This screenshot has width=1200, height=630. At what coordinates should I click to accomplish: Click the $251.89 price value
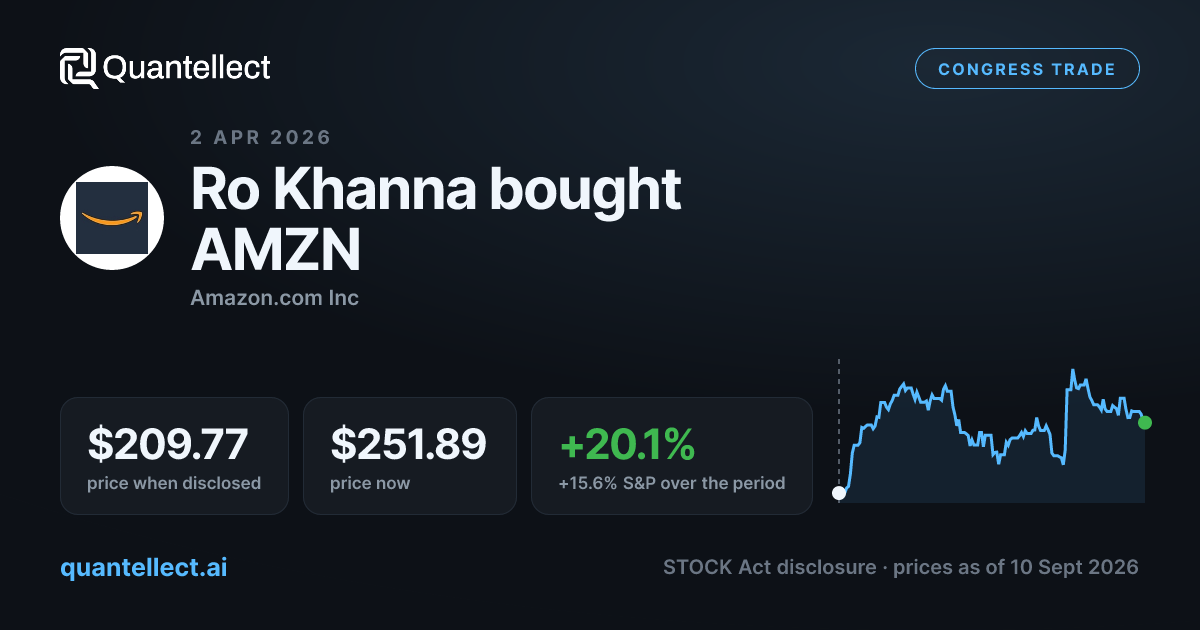click(x=409, y=444)
